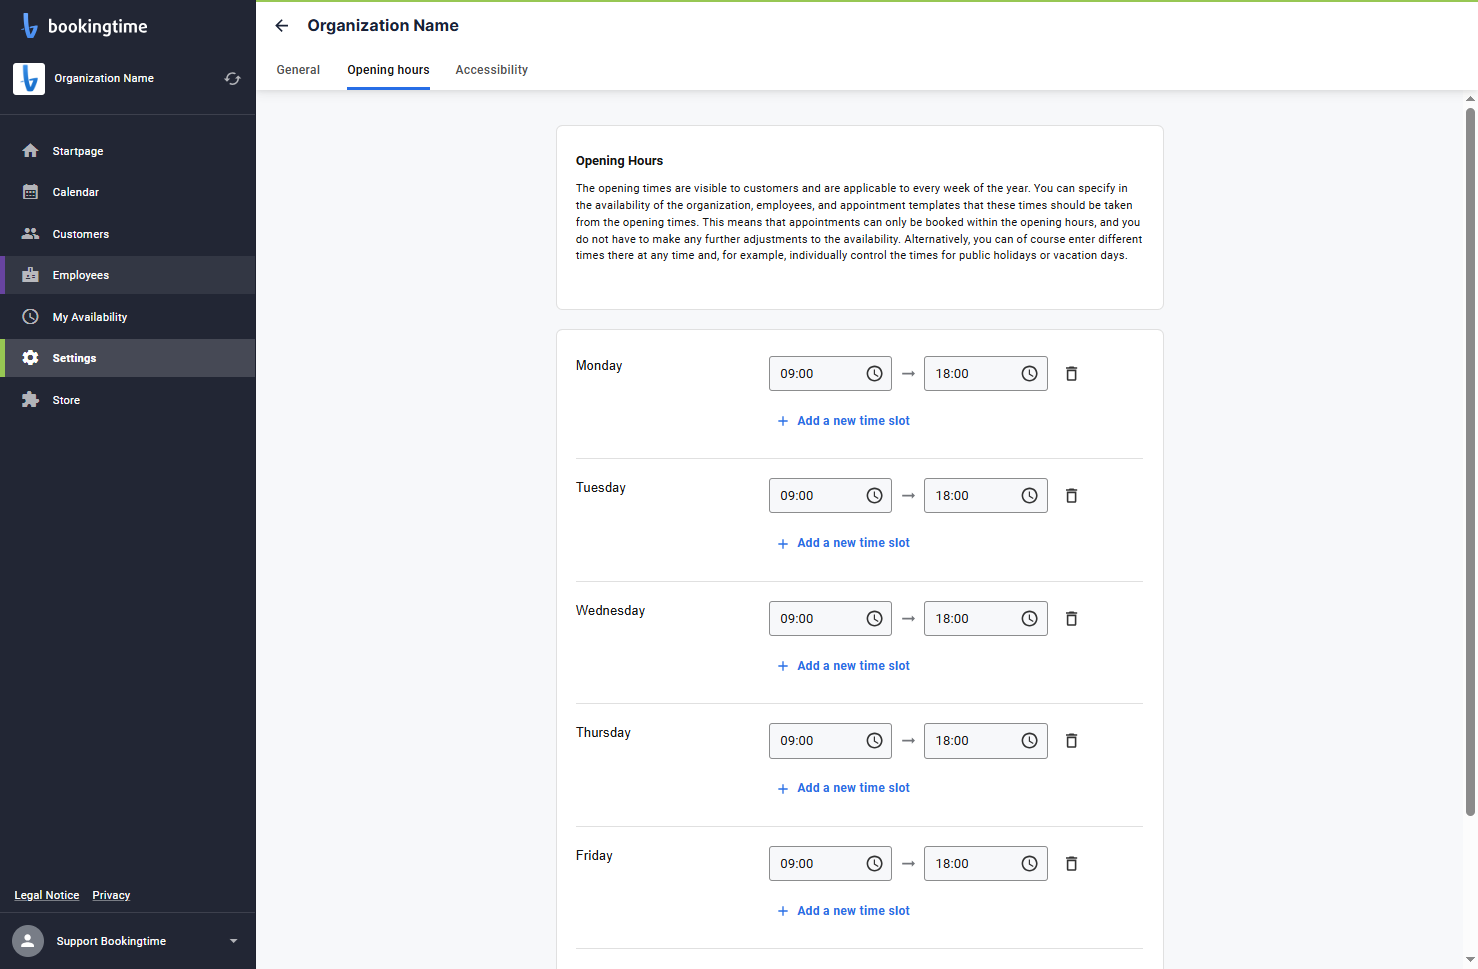Image resolution: width=1478 pixels, height=969 pixels.
Task: Click the page vertical scrollbar
Action: (x=1470, y=460)
